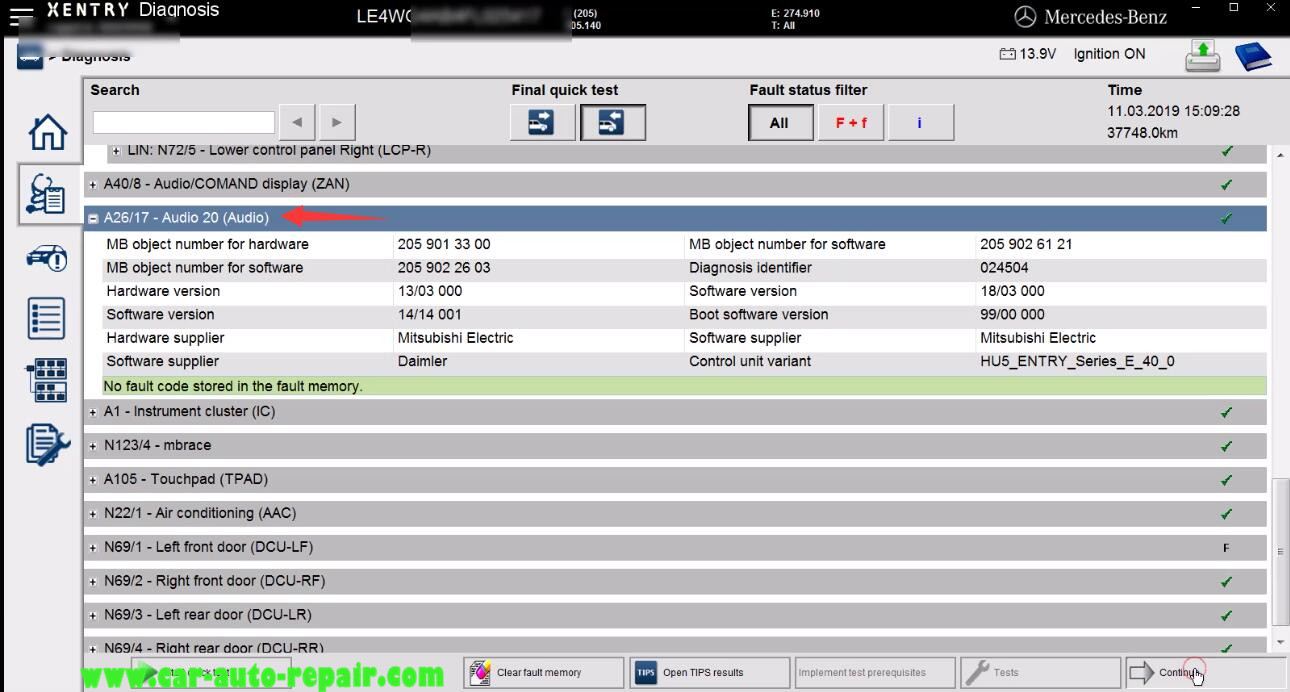Expand N69/3 Left rear door row
The image size is (1290, 692).
tap(94, 616)
